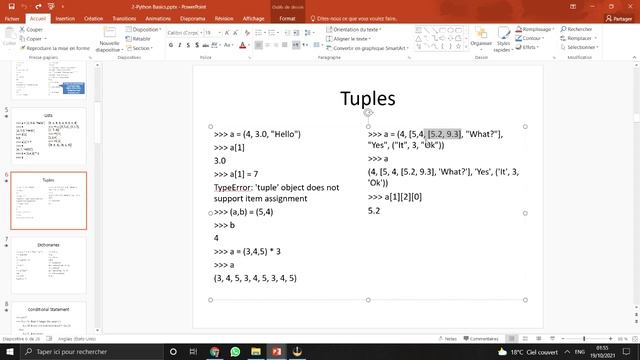Screen dimensions: 640x360
Task: Toggle text shadow
Action: pos(197,45)
